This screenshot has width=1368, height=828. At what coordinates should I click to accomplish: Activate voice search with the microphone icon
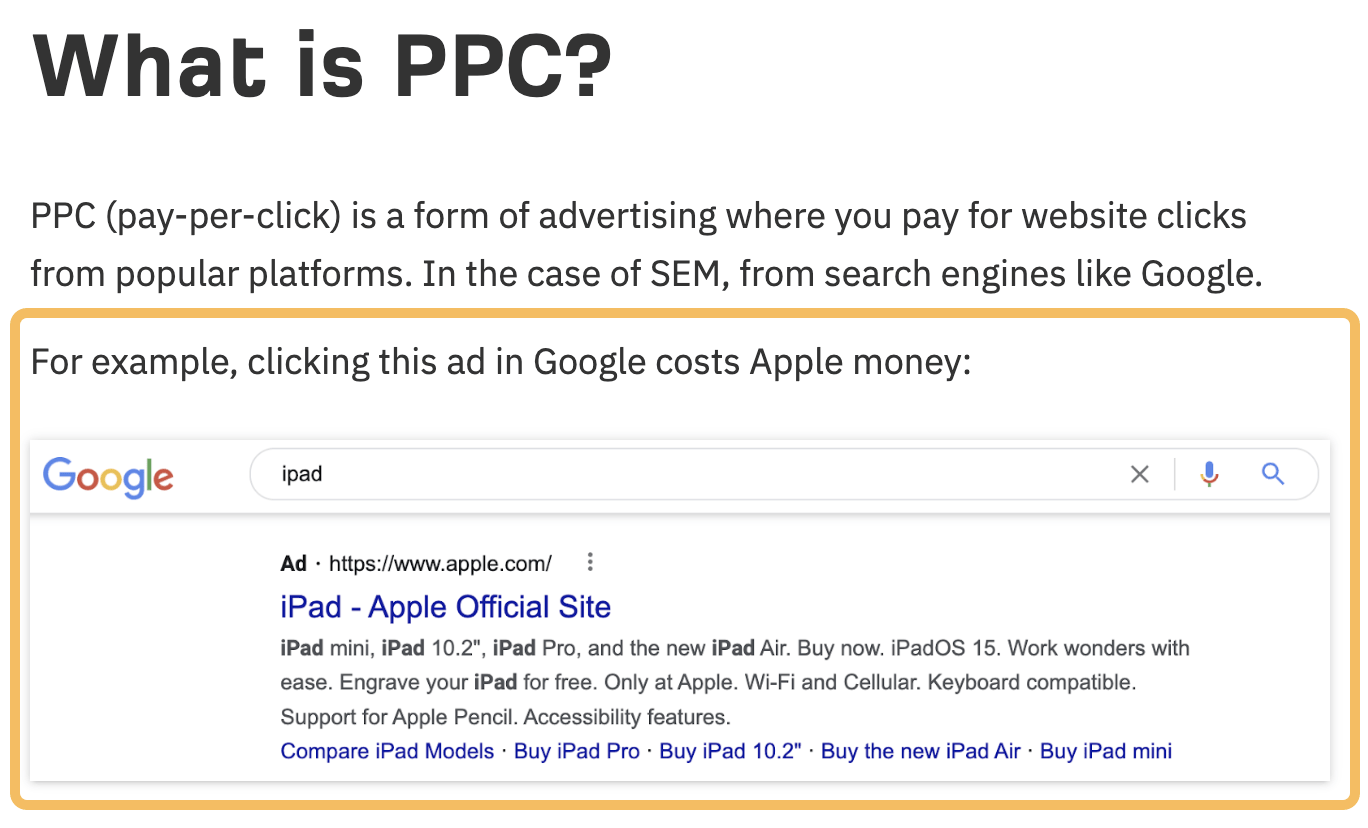pyautogui.click(x=1209, y=474)
